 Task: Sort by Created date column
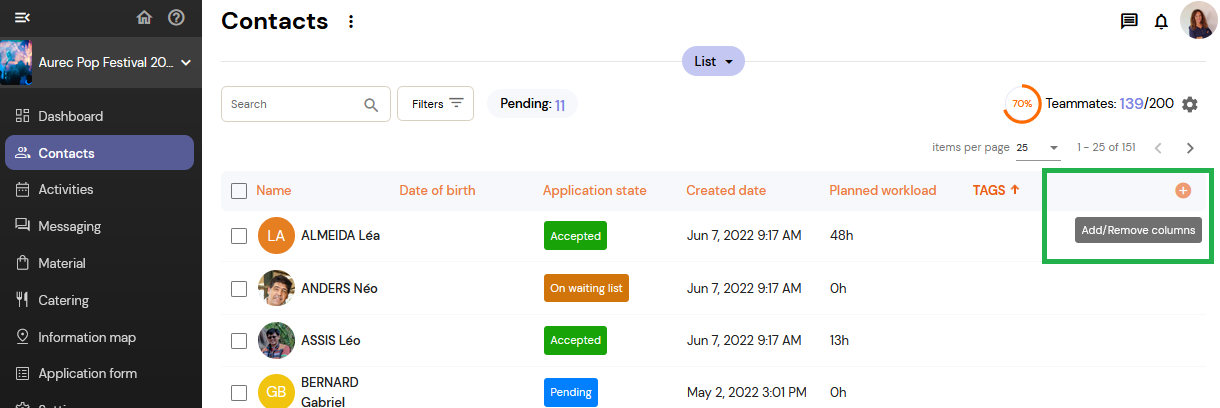[x=726, y=190]
